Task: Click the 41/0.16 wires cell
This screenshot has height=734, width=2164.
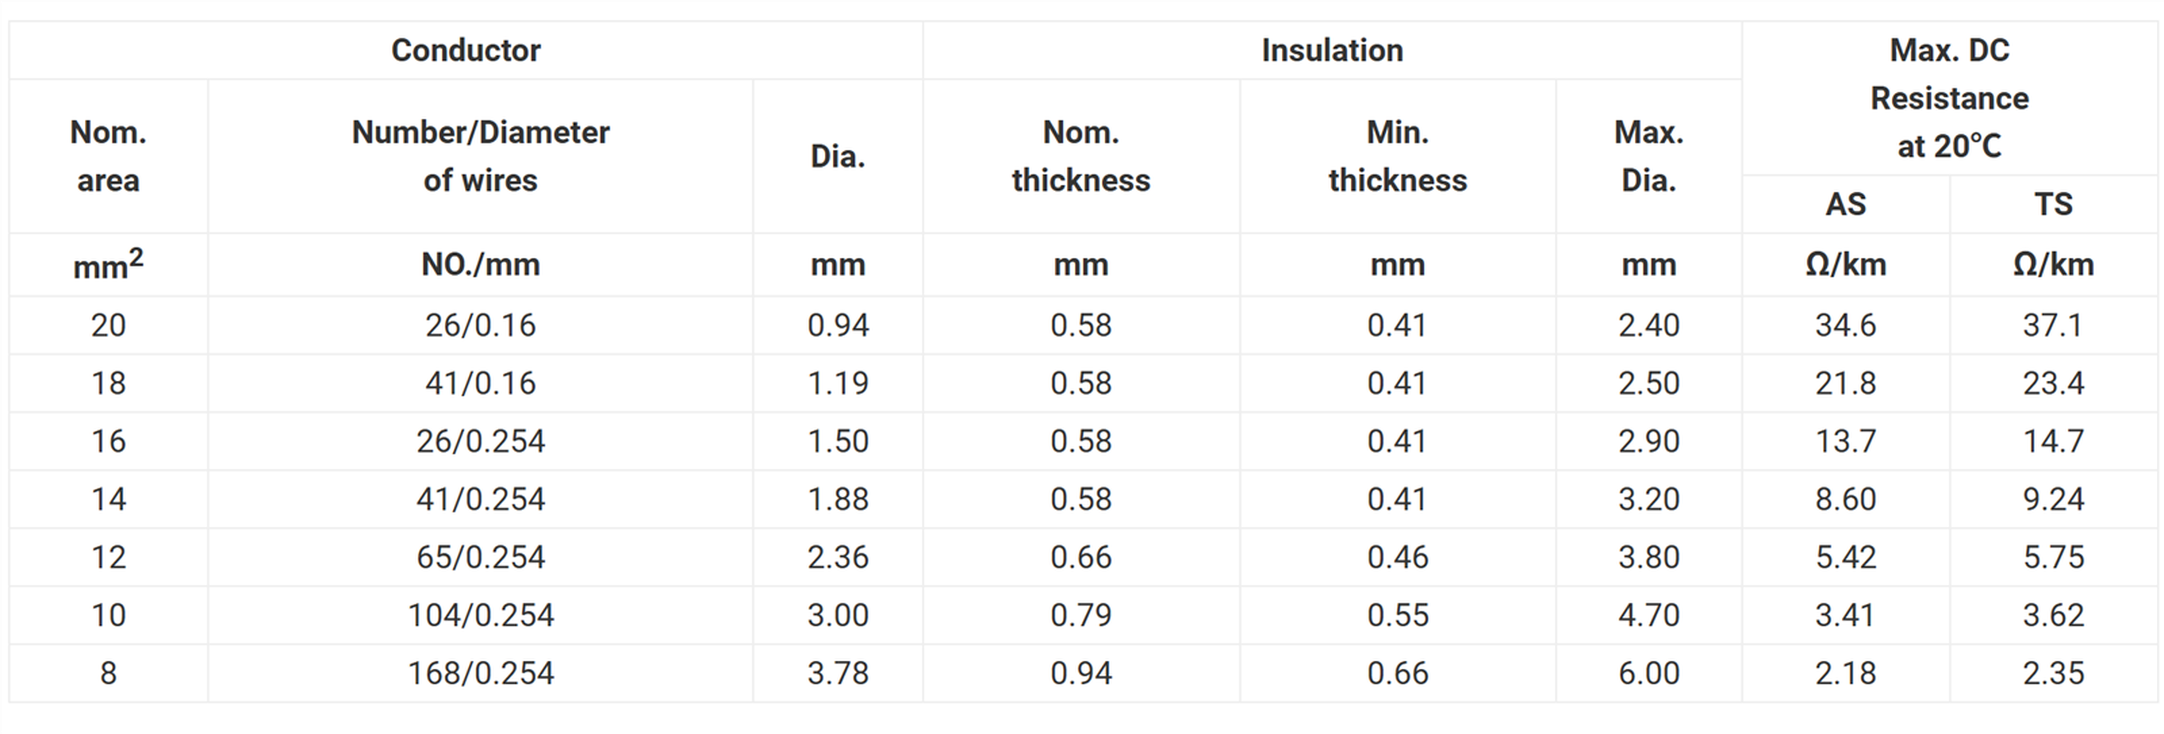Action: pos(480,383)
